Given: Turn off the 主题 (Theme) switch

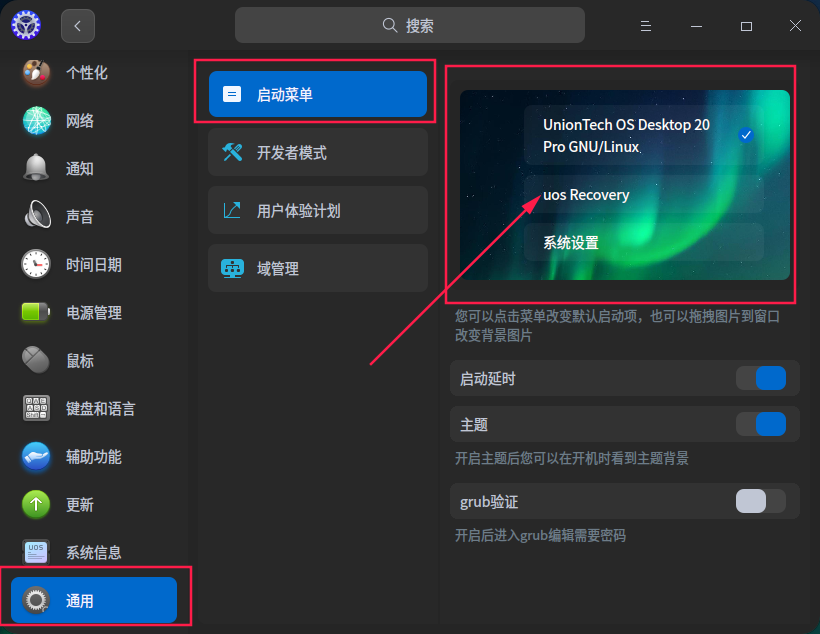Looking at the screenshot, I should [x=762, y=424].
